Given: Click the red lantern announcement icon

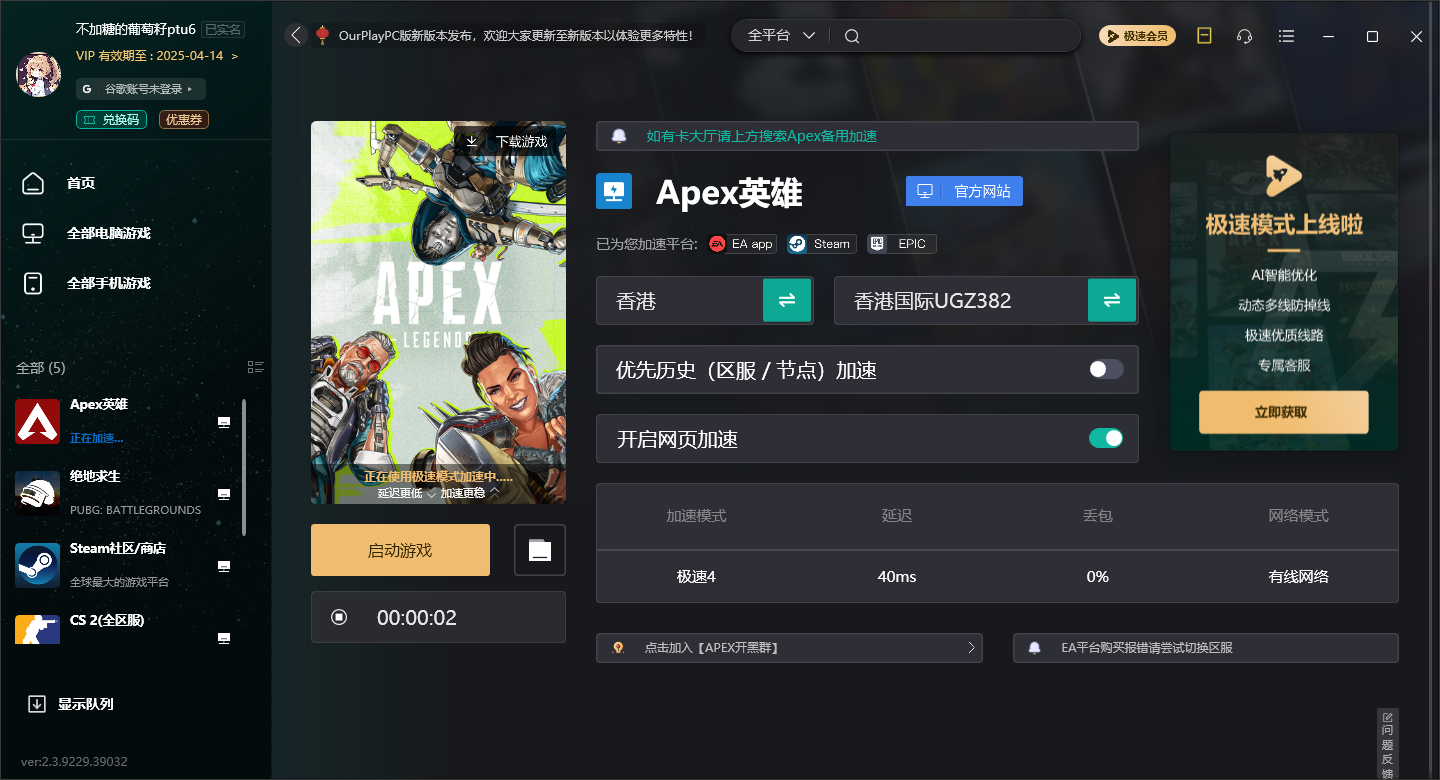Looking at the screenshot, I should pos(322,35).
